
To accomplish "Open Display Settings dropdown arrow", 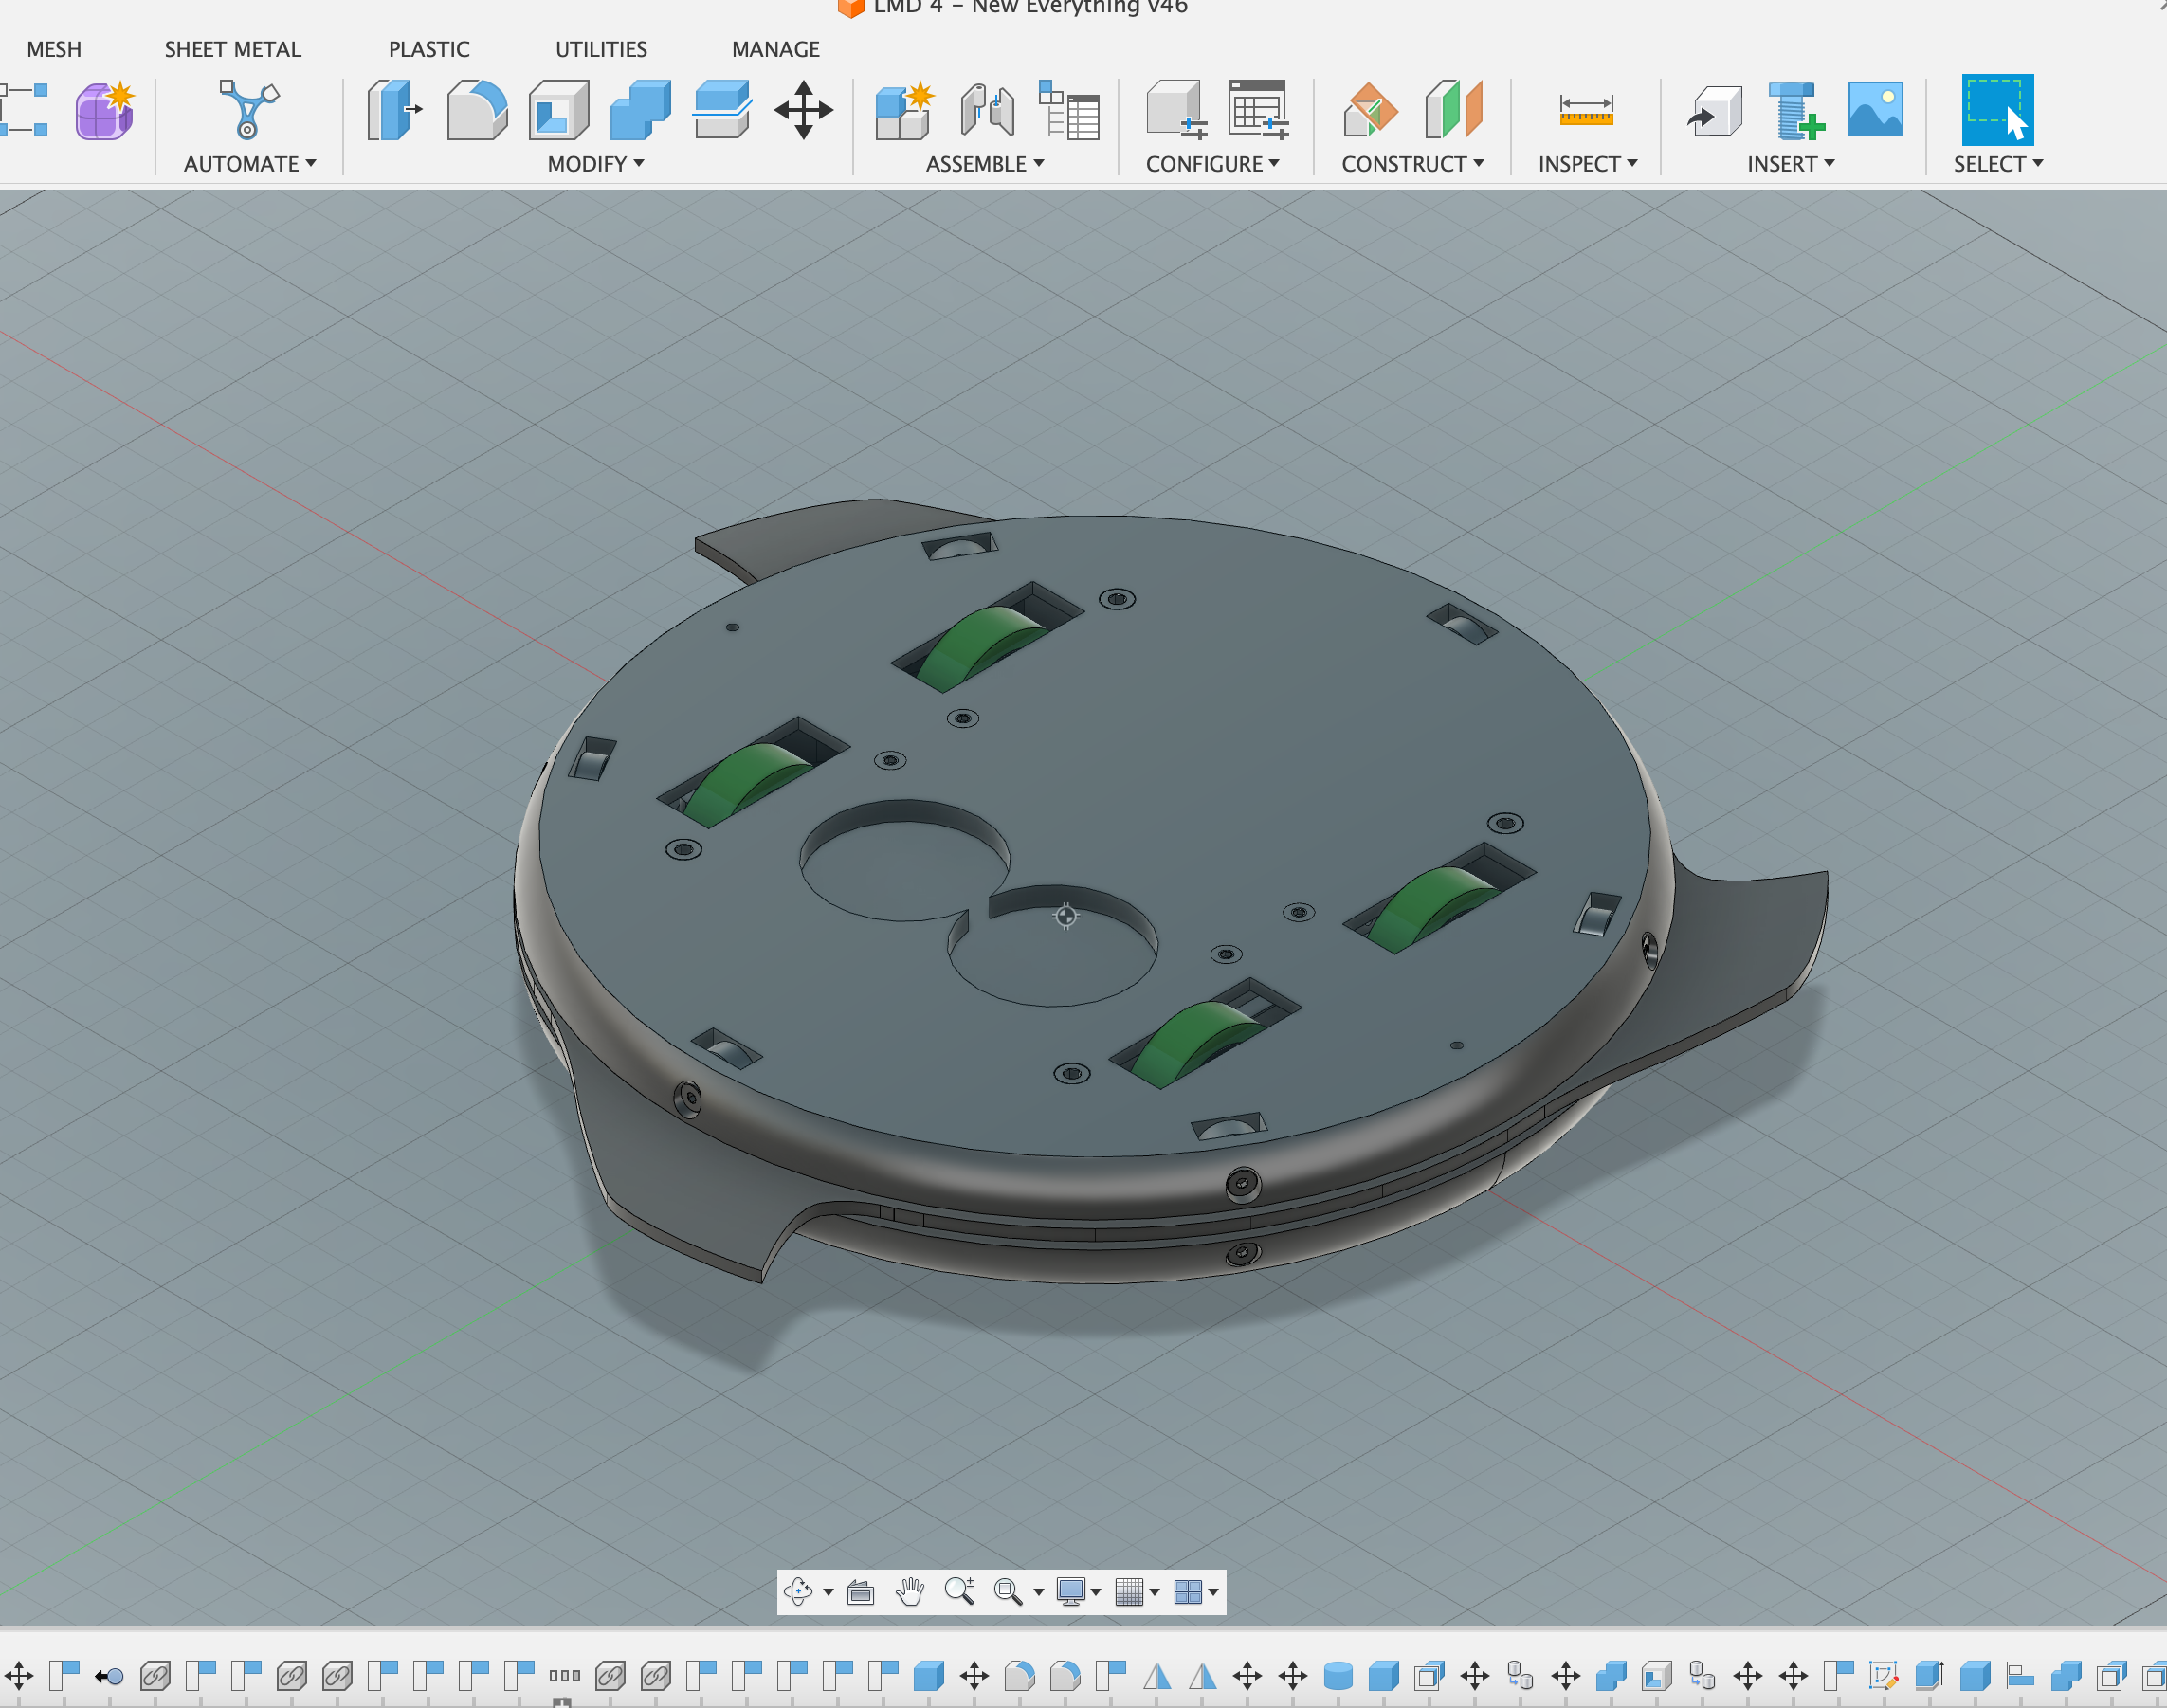I will click(1096, 1591).
